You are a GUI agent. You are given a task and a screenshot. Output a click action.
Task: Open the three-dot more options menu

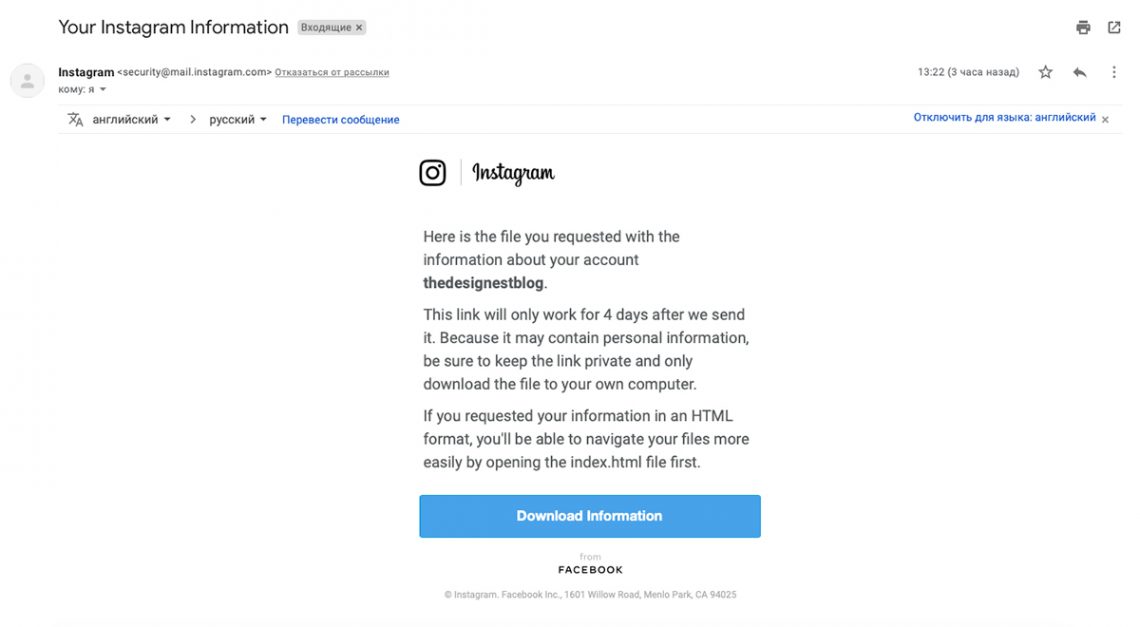(1113, 71)
